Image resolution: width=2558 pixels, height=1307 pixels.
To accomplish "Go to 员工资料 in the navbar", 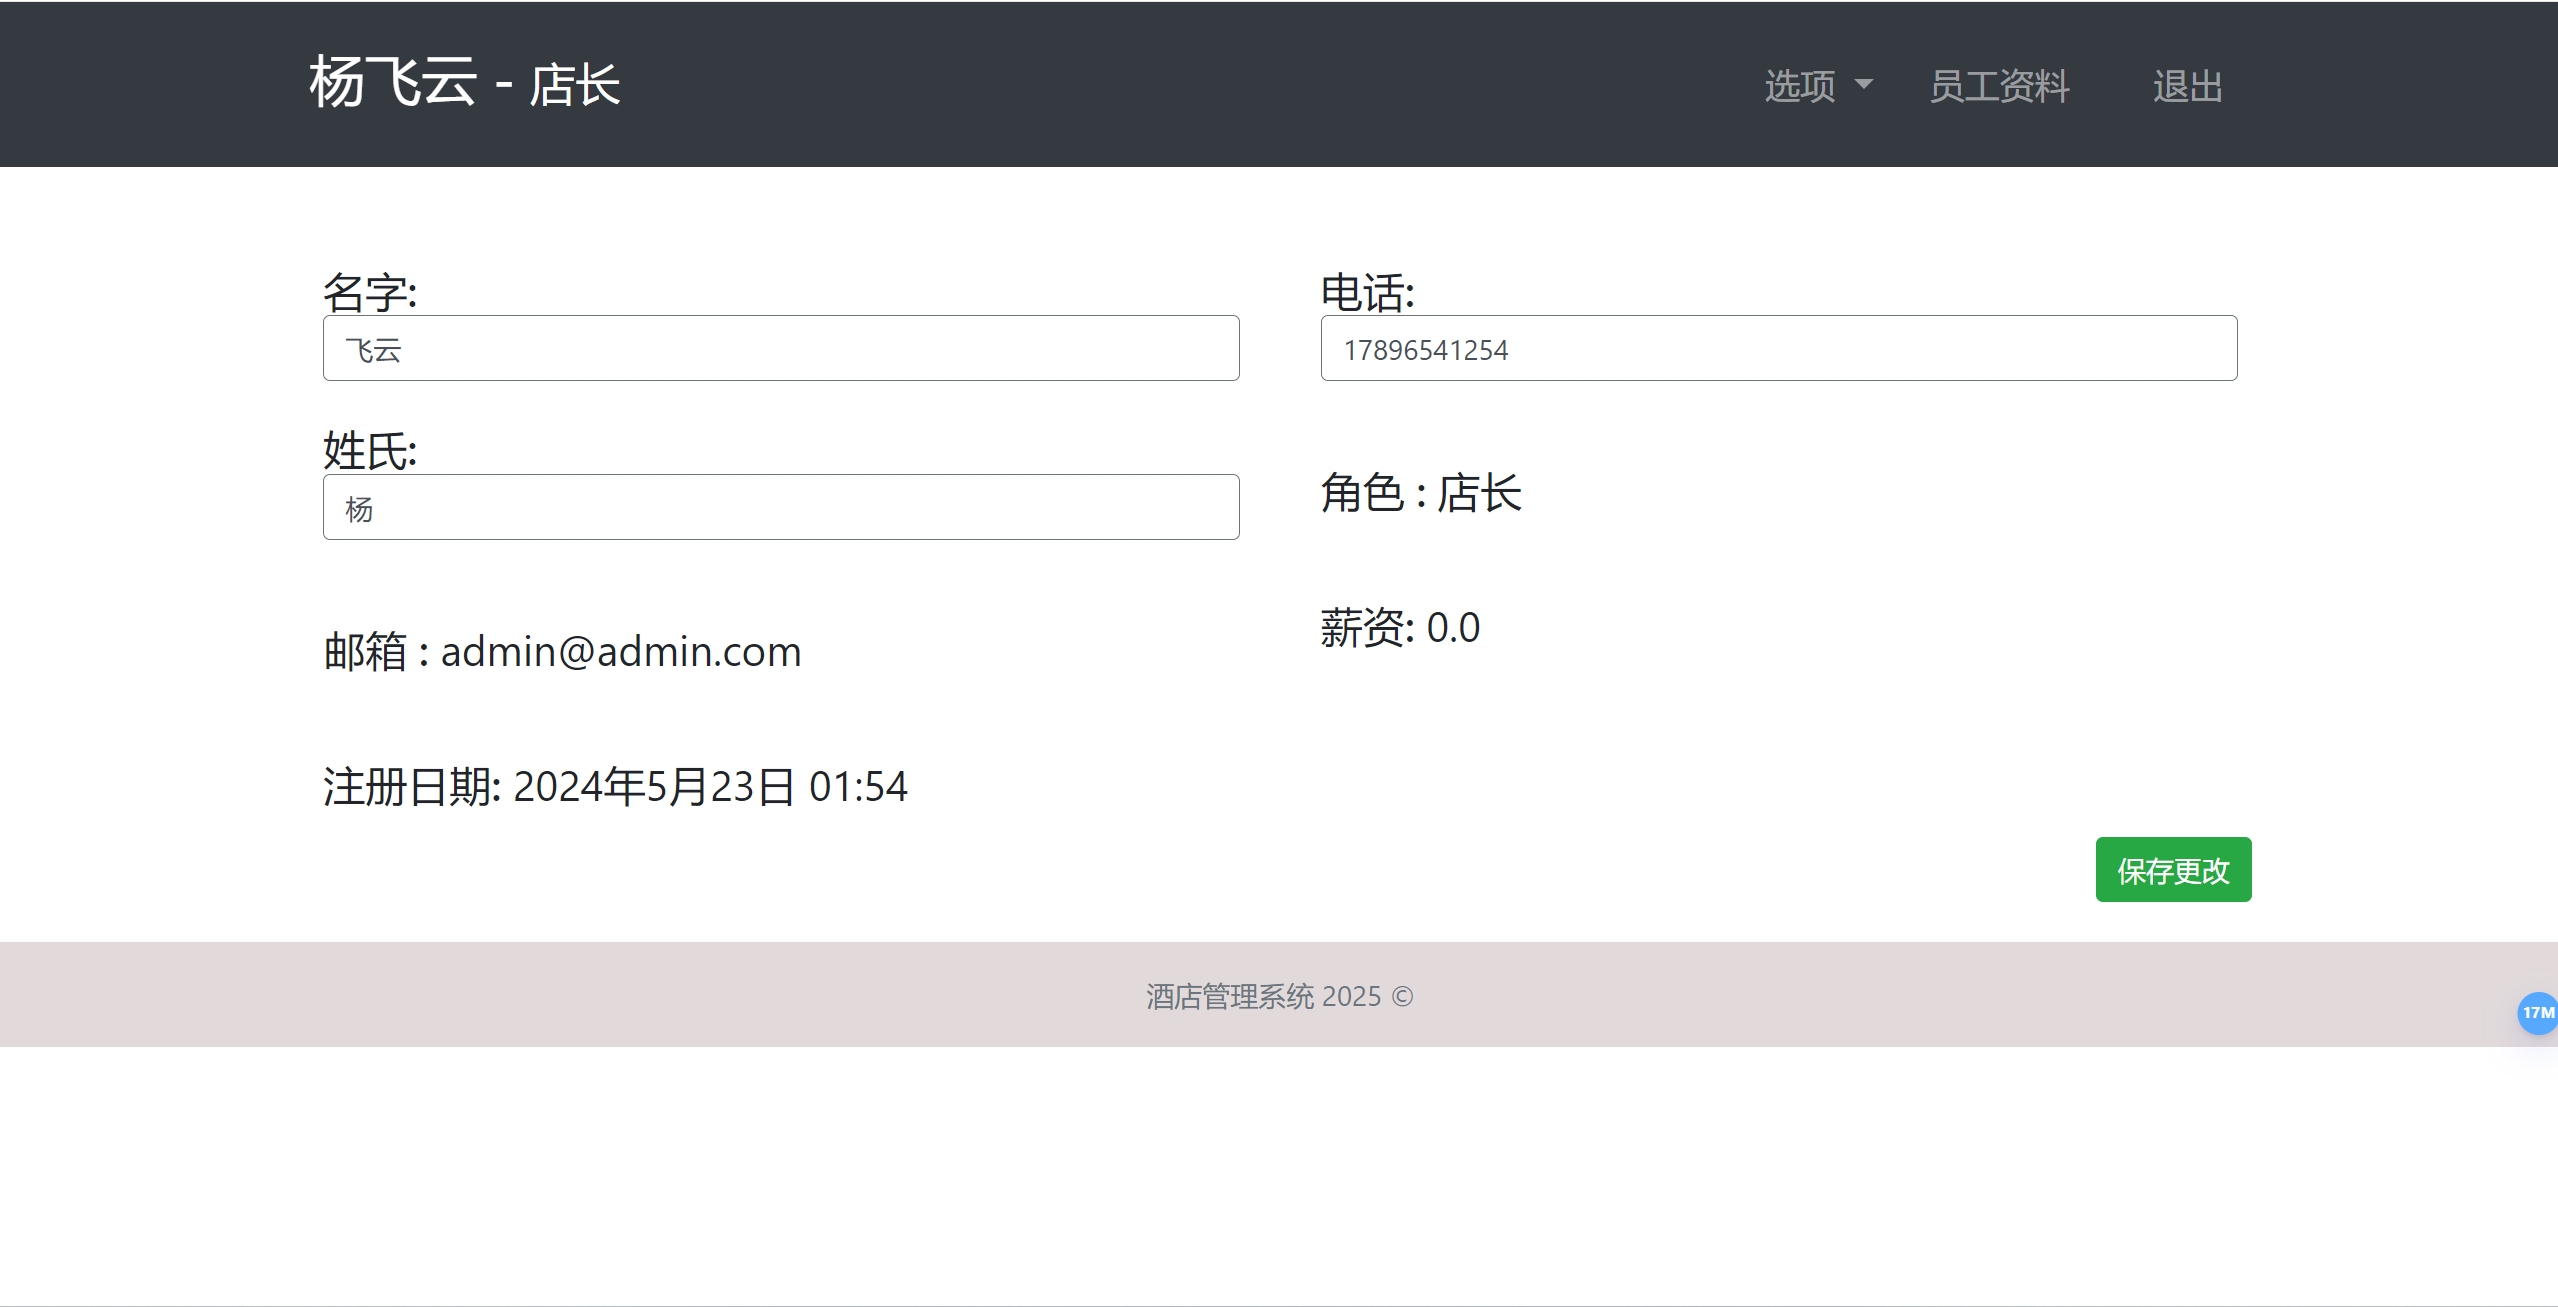I will coord(1999,86).
